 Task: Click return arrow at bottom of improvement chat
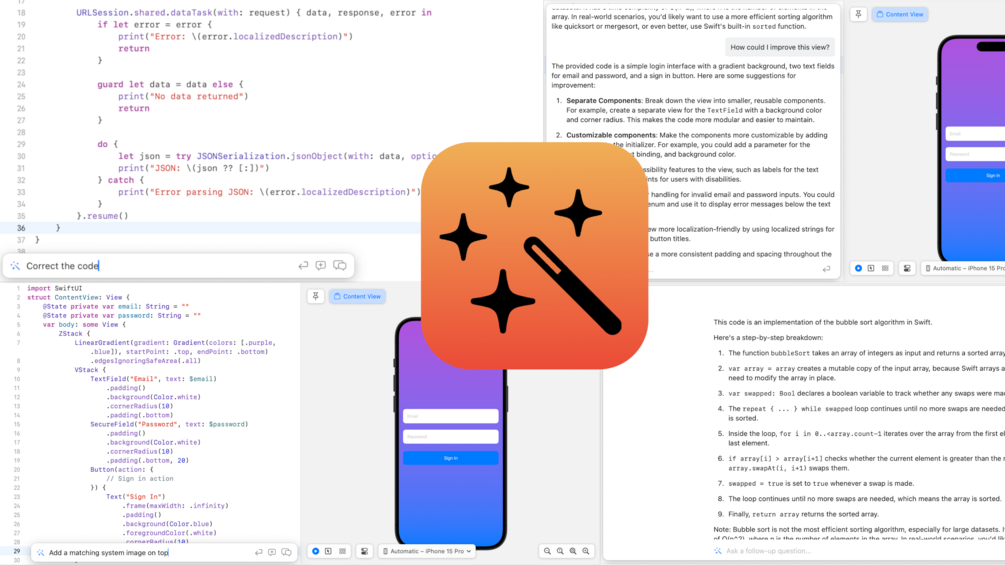[826, 269]
